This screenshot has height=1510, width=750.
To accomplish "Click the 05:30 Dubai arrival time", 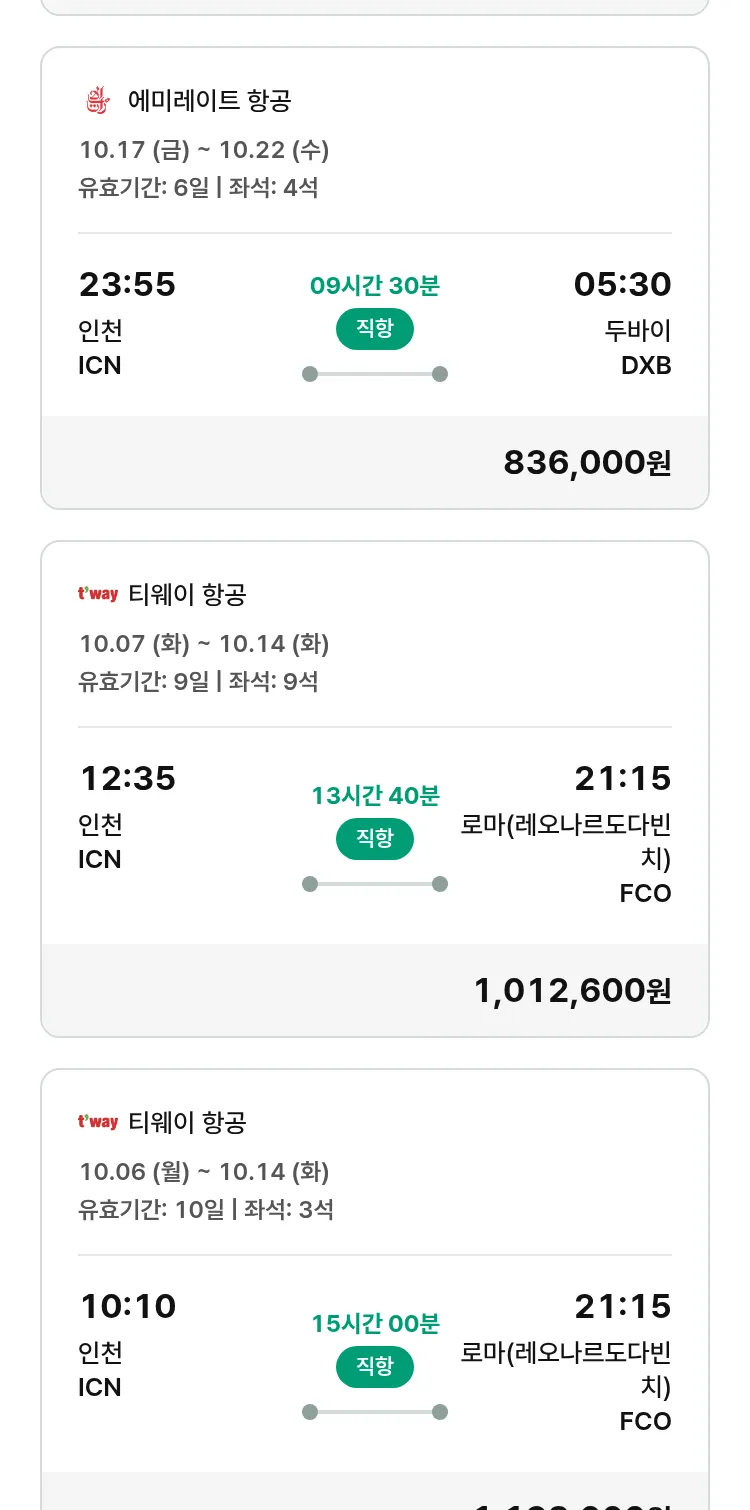I will (x=622, y=285).
